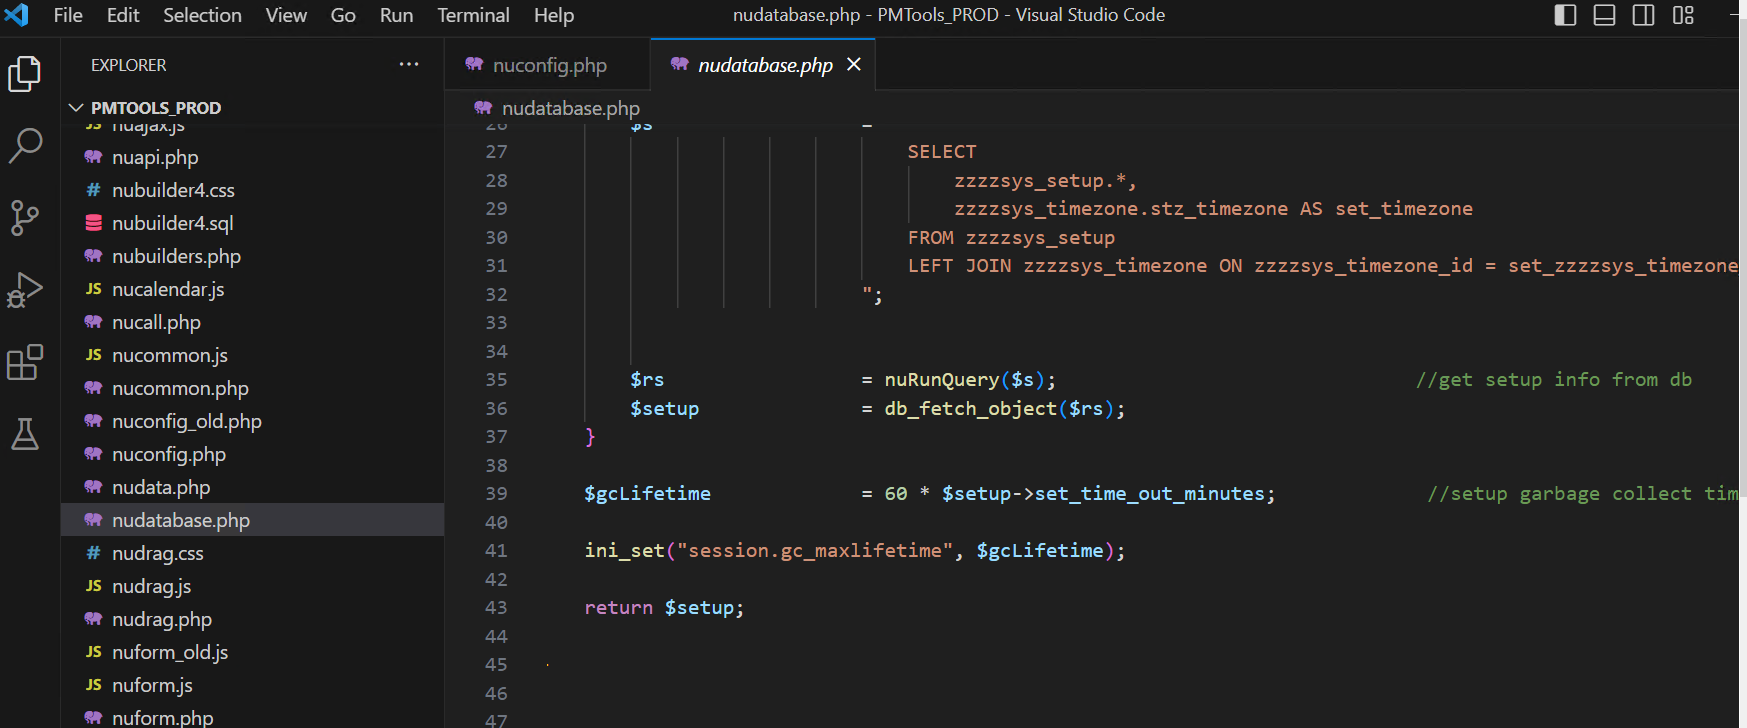Toggle secondary side bar layout icon

tap(1643, 15)
